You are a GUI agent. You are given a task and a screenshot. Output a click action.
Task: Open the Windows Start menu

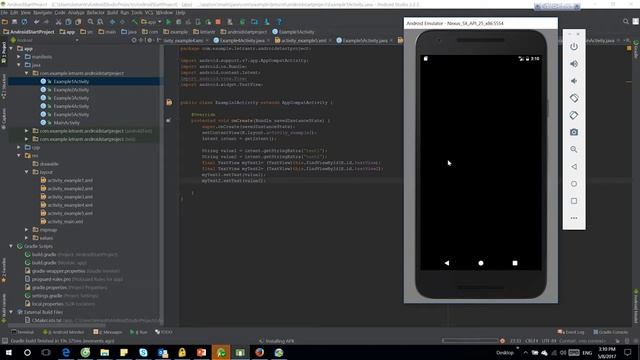pyautogui.click(x=8, y=352)
